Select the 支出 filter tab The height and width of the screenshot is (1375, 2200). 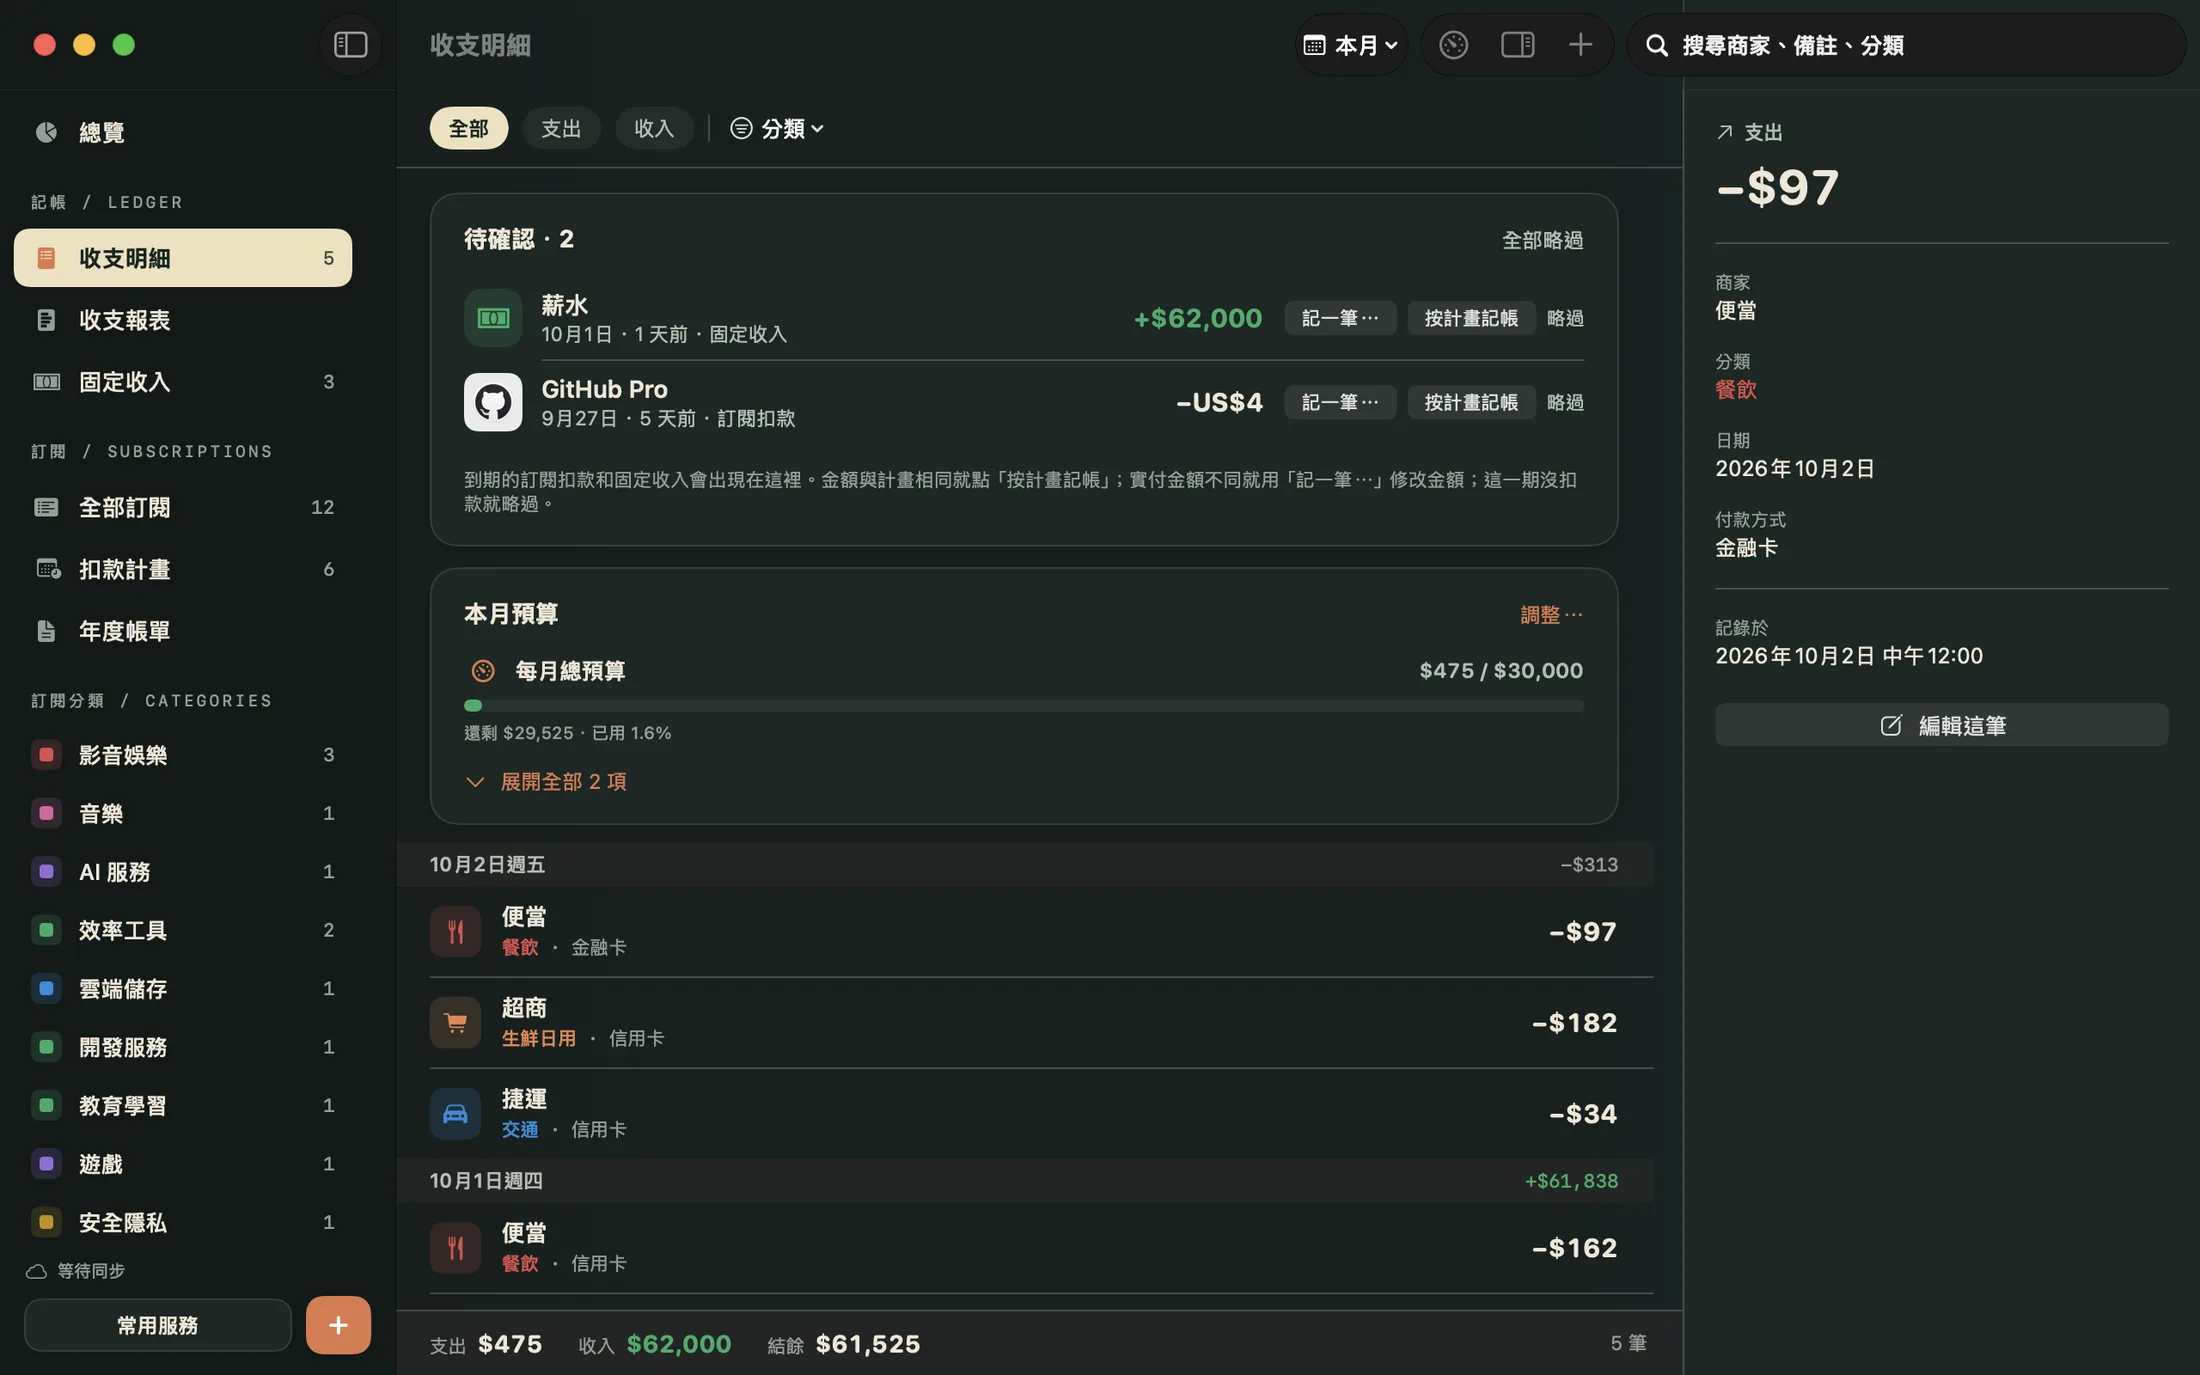[x=561, y=128]
